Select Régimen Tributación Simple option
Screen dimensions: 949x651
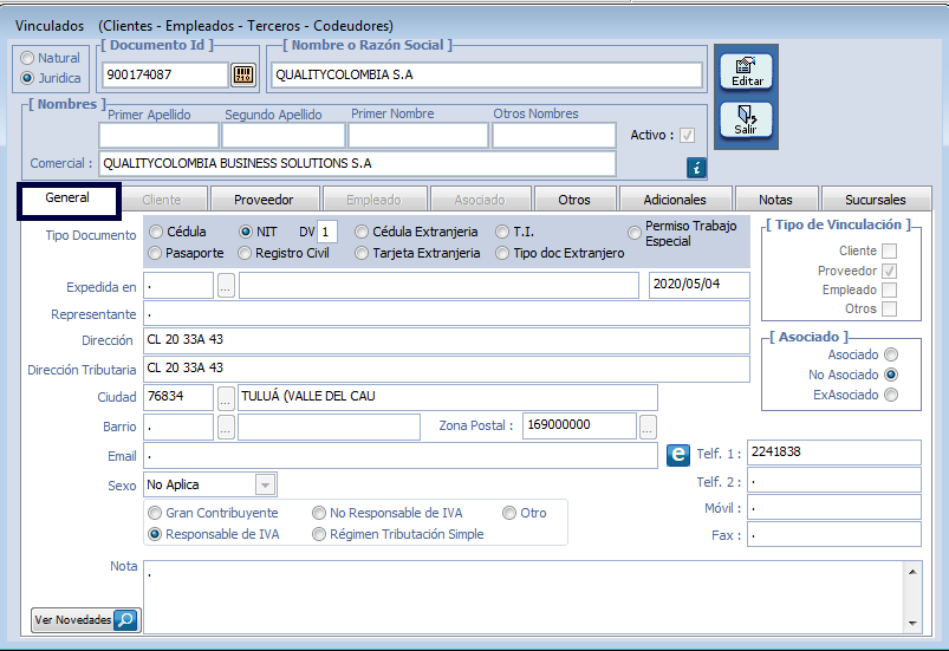point(319,534)
